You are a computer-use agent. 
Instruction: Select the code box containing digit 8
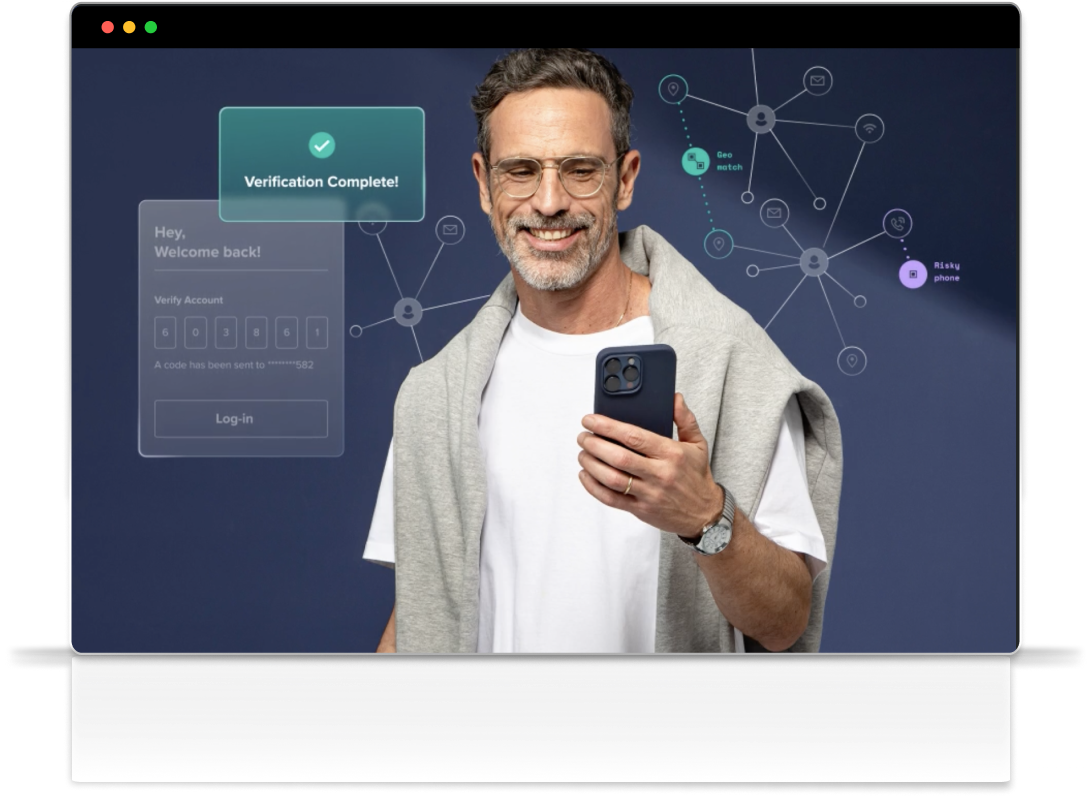pos(256,332)
